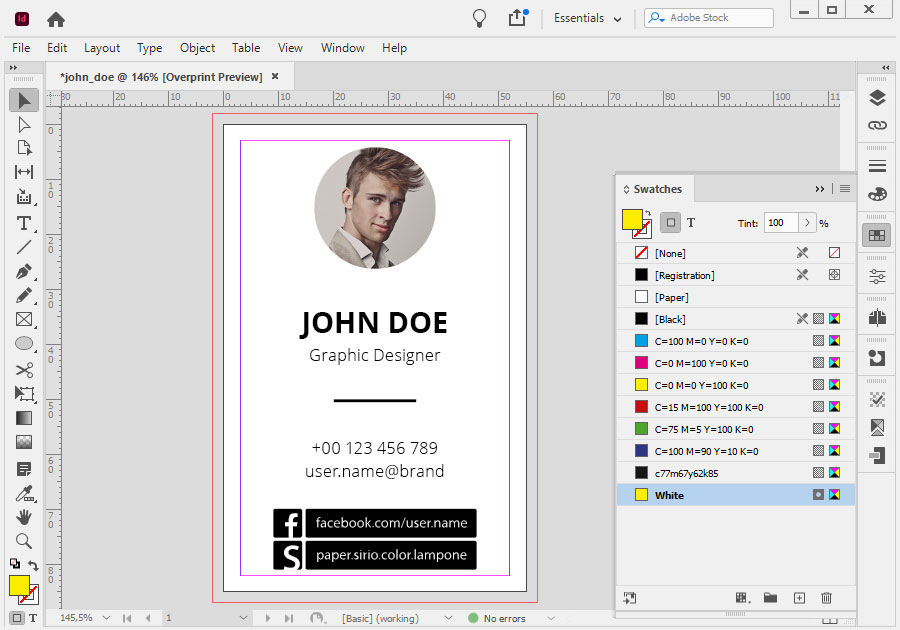Select the Direct Selection tool
Viewport: 900px width, 630px height.
24,125
